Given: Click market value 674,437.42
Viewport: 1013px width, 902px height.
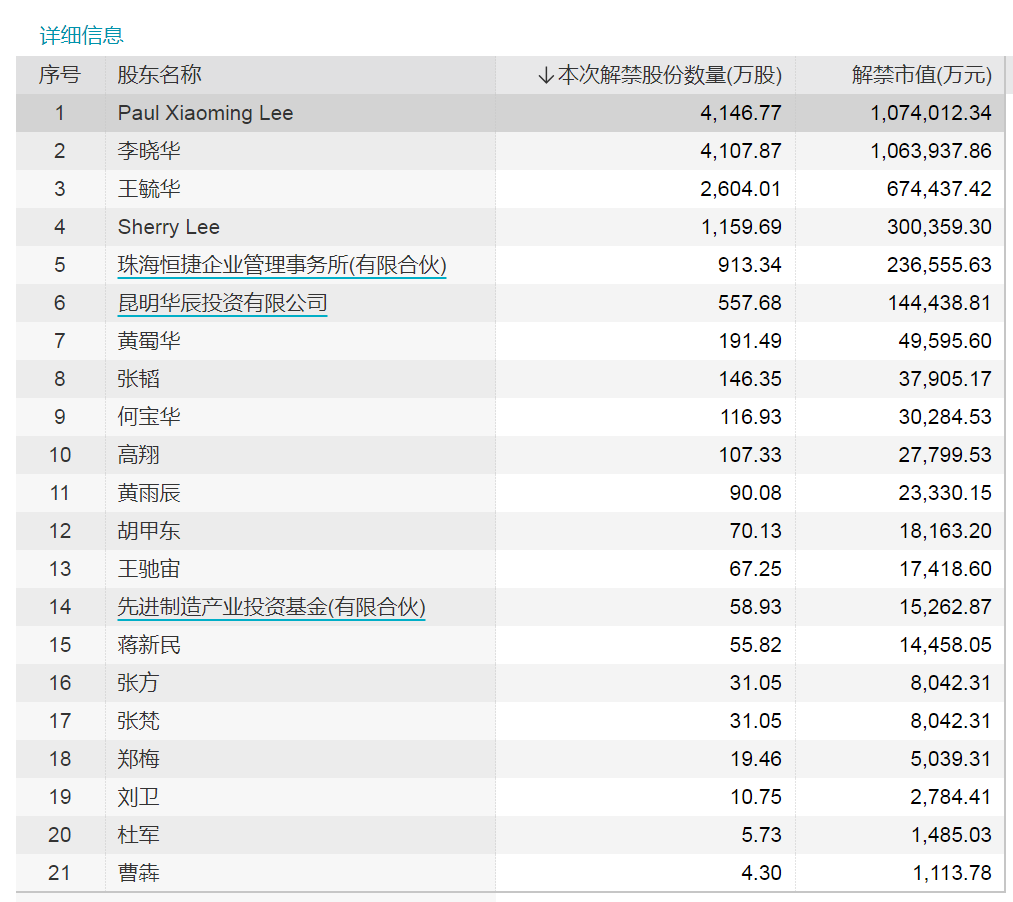Looking at the screenshot, I should tap(939, 189).
